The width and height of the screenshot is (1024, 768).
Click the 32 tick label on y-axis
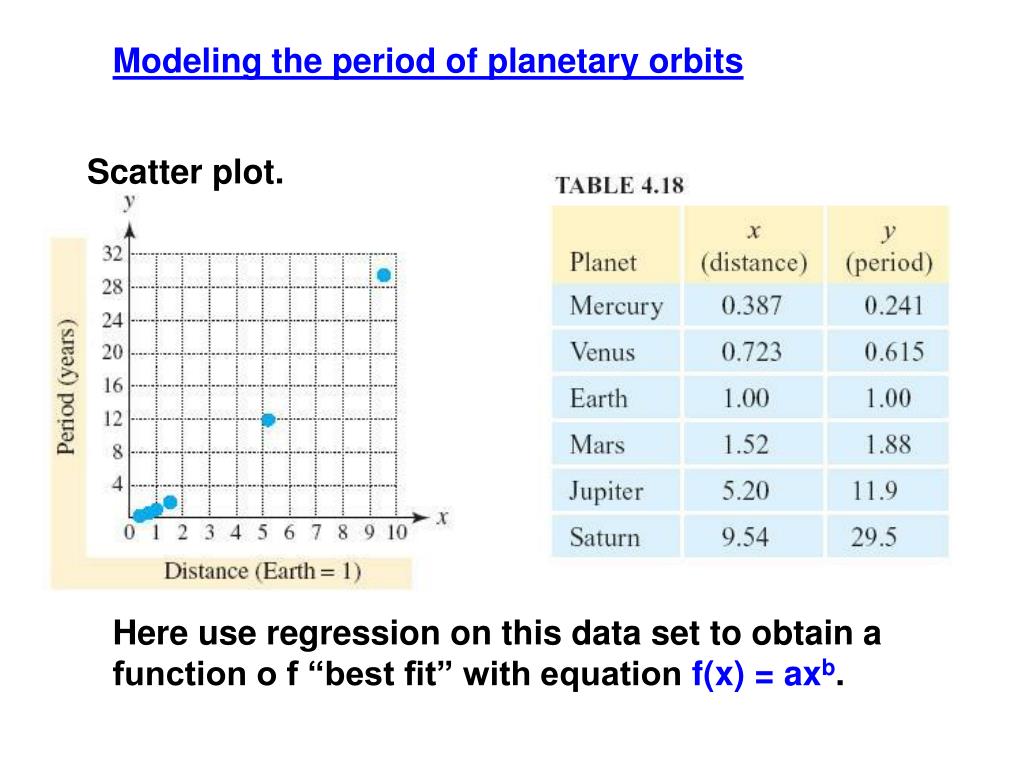point(112,253)
